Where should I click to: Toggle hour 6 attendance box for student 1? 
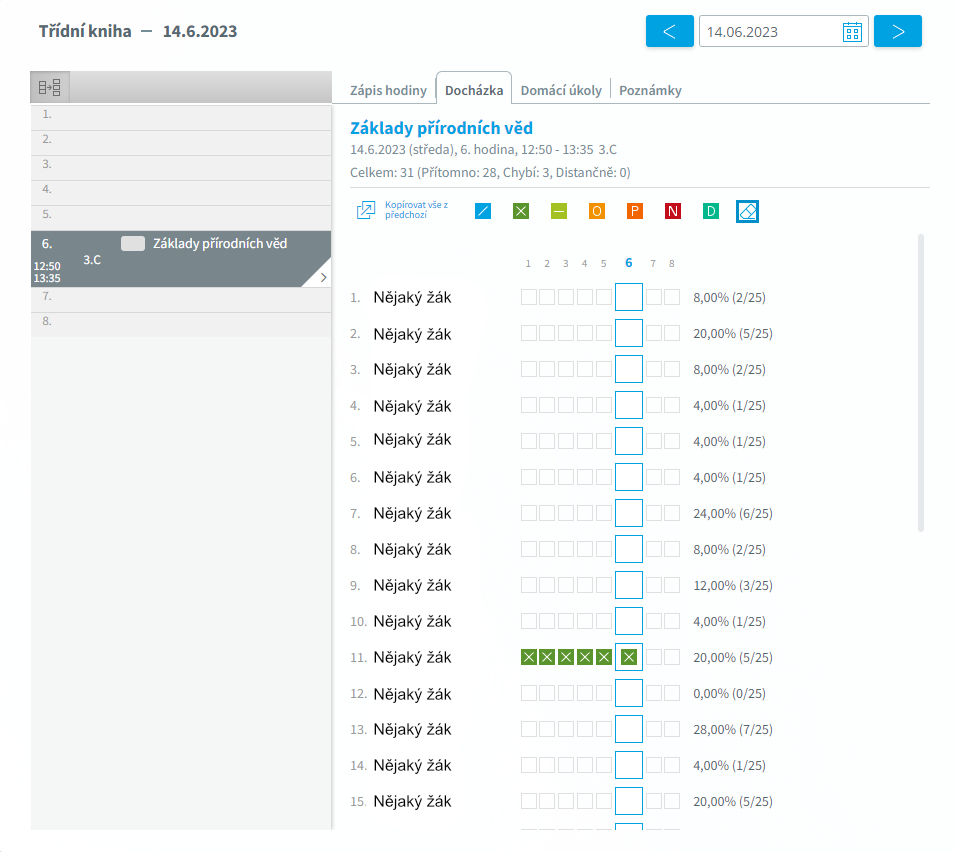(x=628, y=297)
